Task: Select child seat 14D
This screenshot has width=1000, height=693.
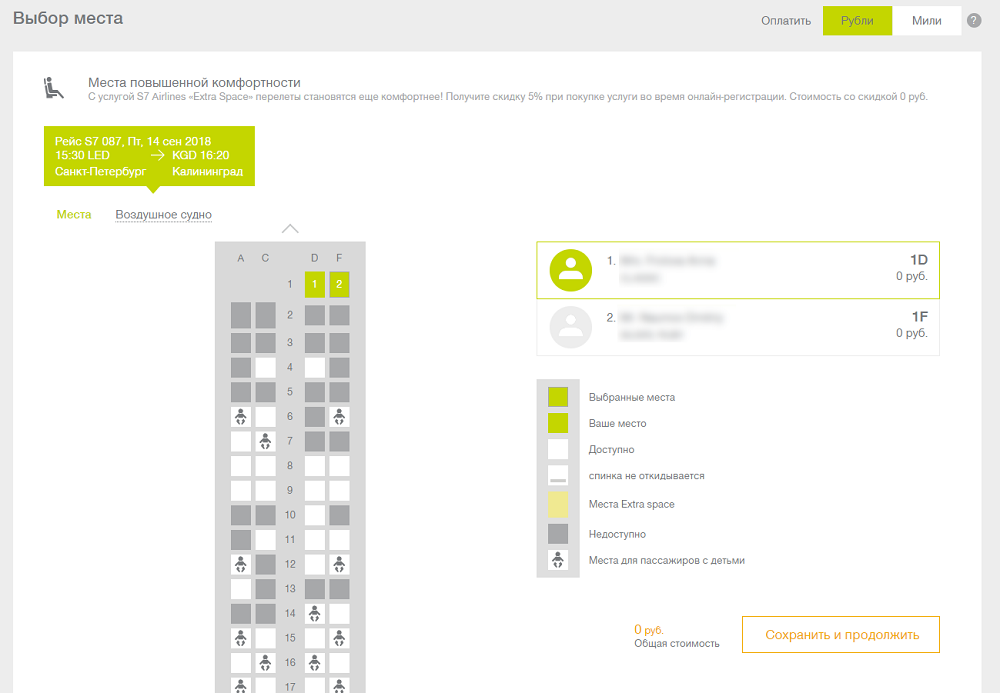Action: pyautogui.click(x=315, y=613)
